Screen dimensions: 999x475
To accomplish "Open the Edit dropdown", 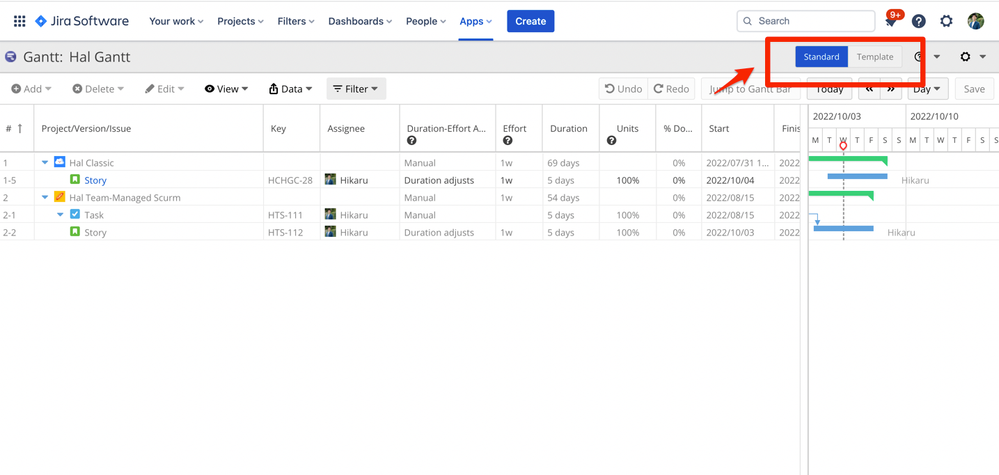I will tap(164, 89).
